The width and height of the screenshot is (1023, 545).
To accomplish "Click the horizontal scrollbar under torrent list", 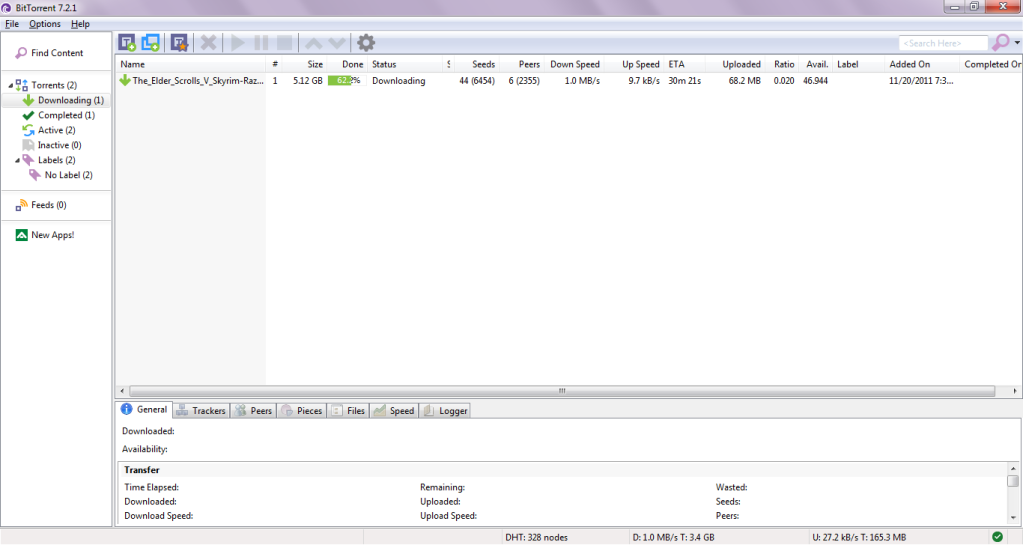I will 562,391.
